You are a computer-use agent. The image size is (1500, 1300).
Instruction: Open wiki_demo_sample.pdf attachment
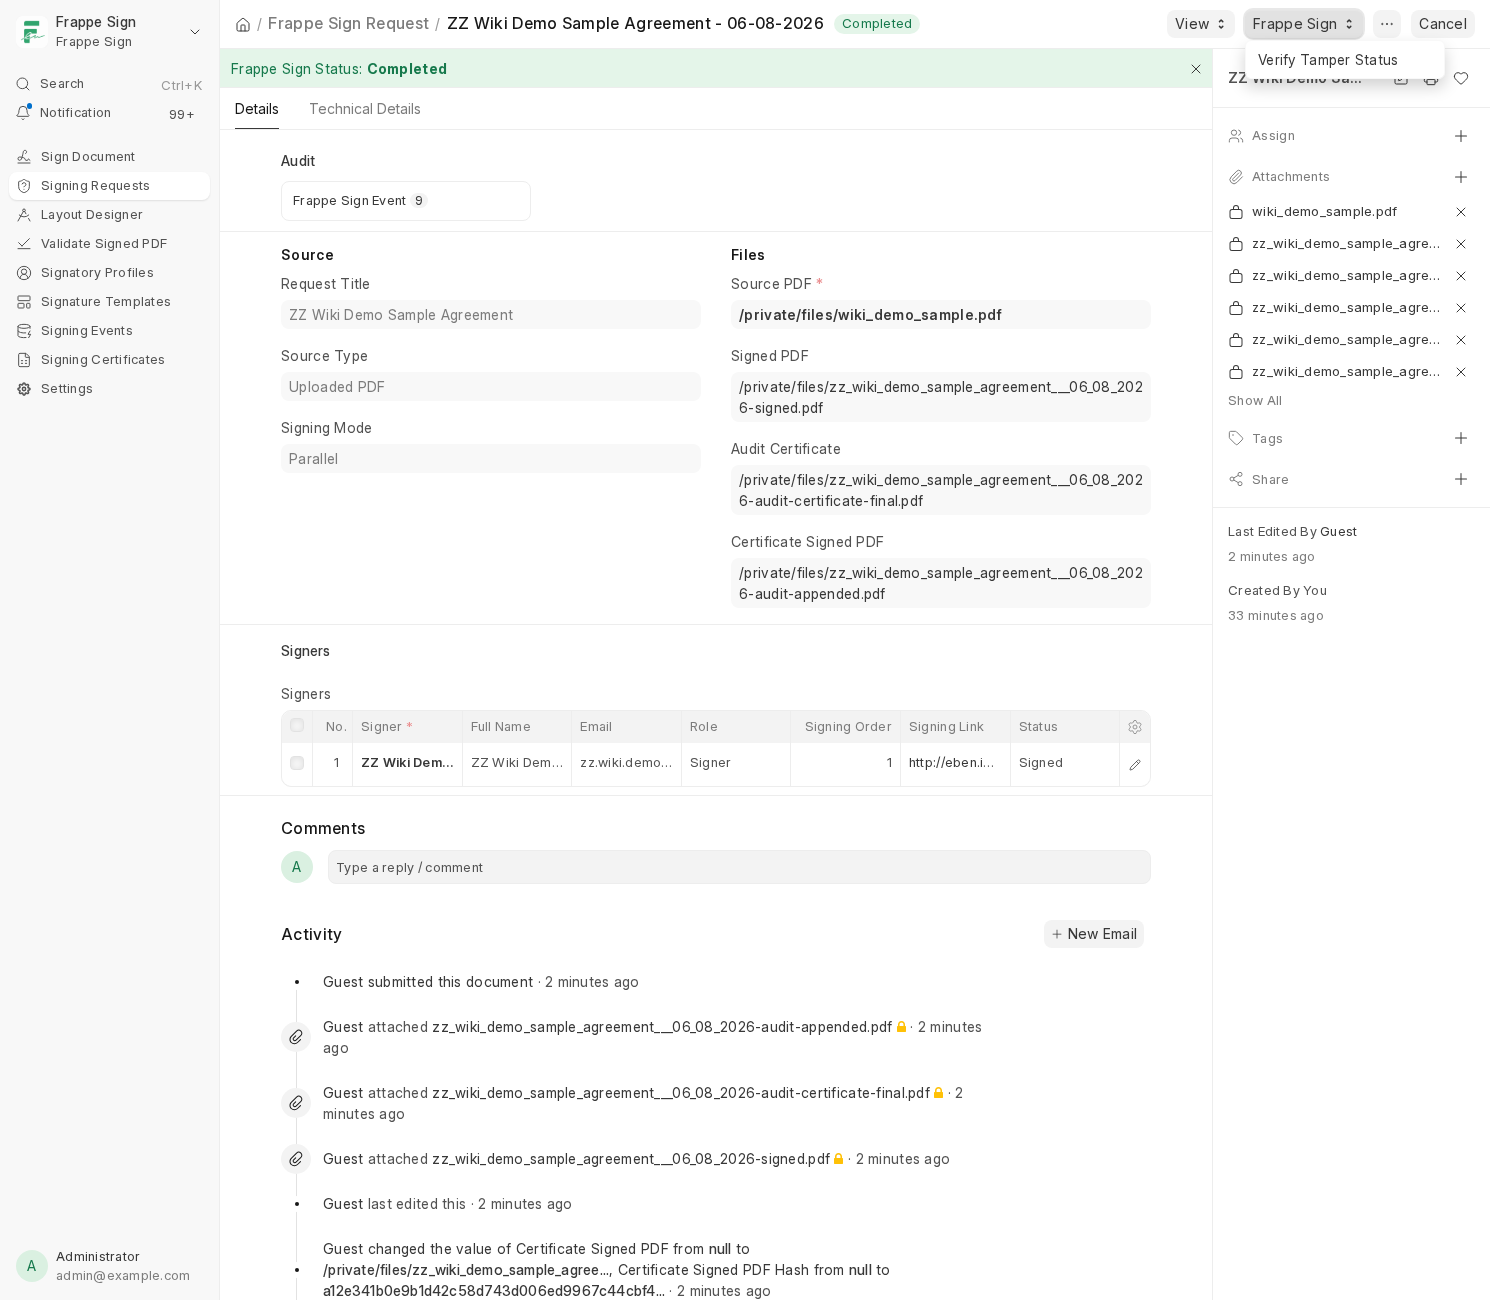pos(1324,212)
